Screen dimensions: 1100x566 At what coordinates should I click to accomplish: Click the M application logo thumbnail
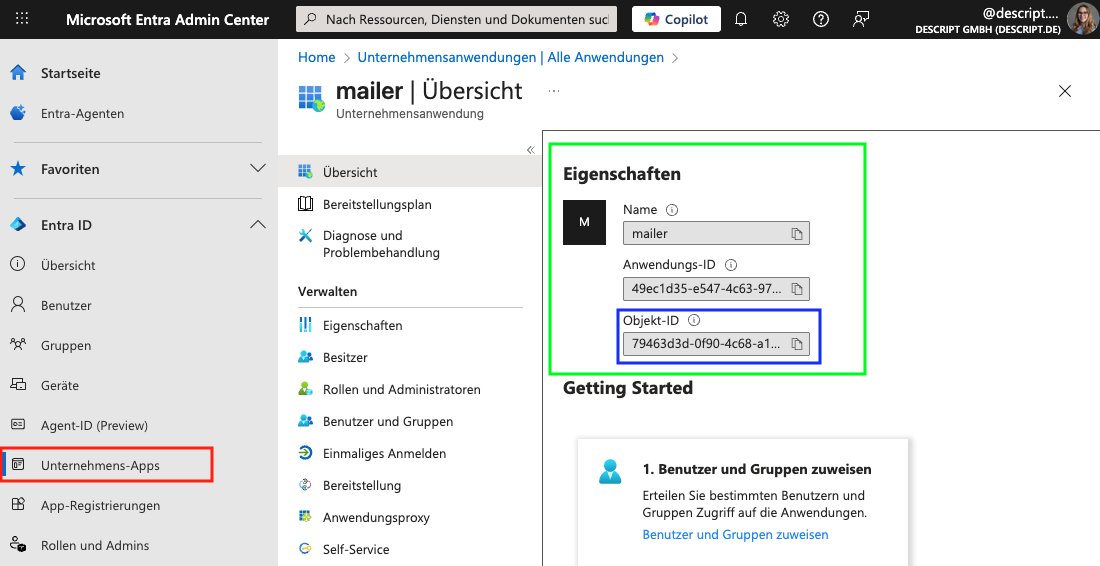point(584,222)
